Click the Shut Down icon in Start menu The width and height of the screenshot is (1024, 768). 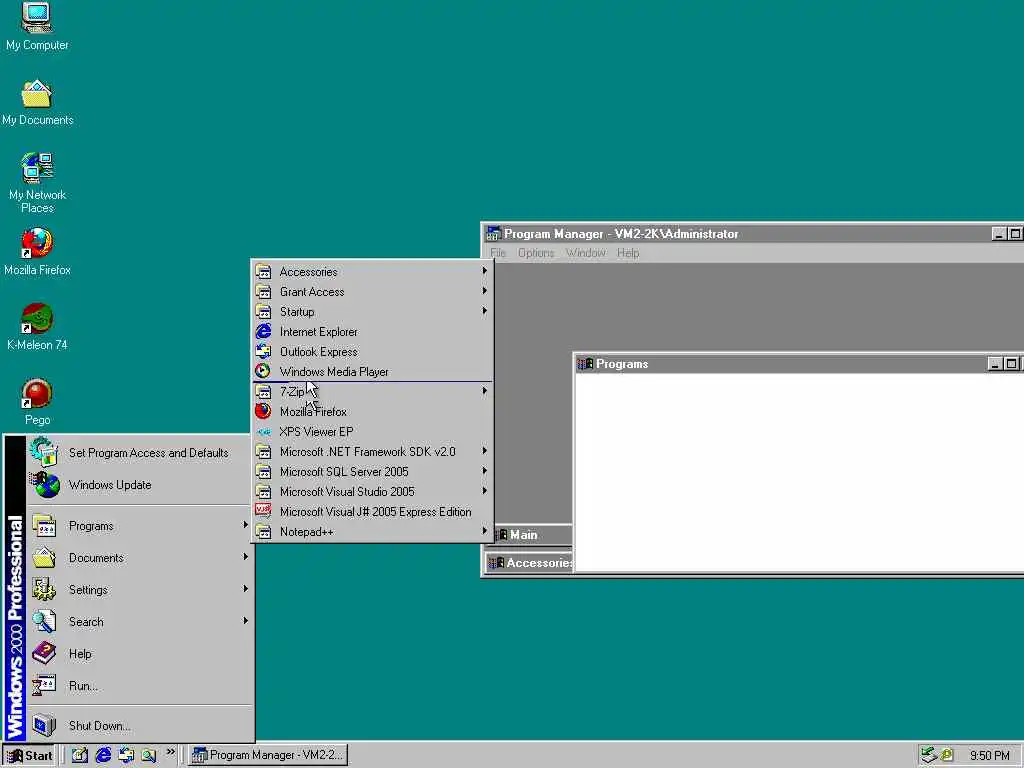(x=44, y=725)
